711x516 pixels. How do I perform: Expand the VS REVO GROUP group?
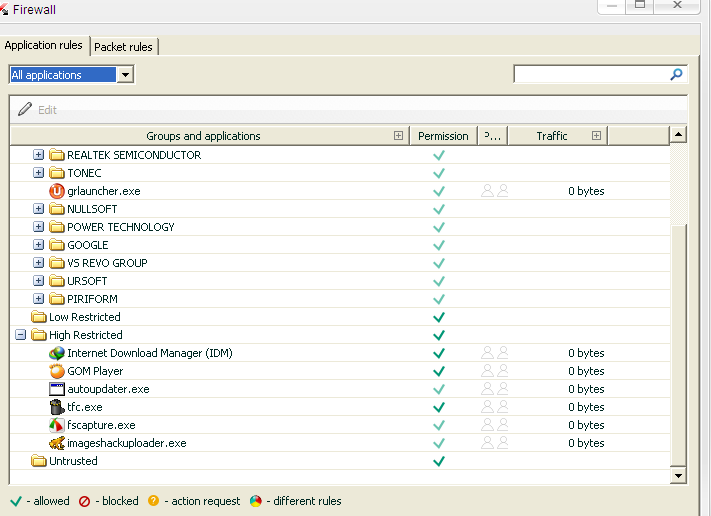click(x=39, y=263)
